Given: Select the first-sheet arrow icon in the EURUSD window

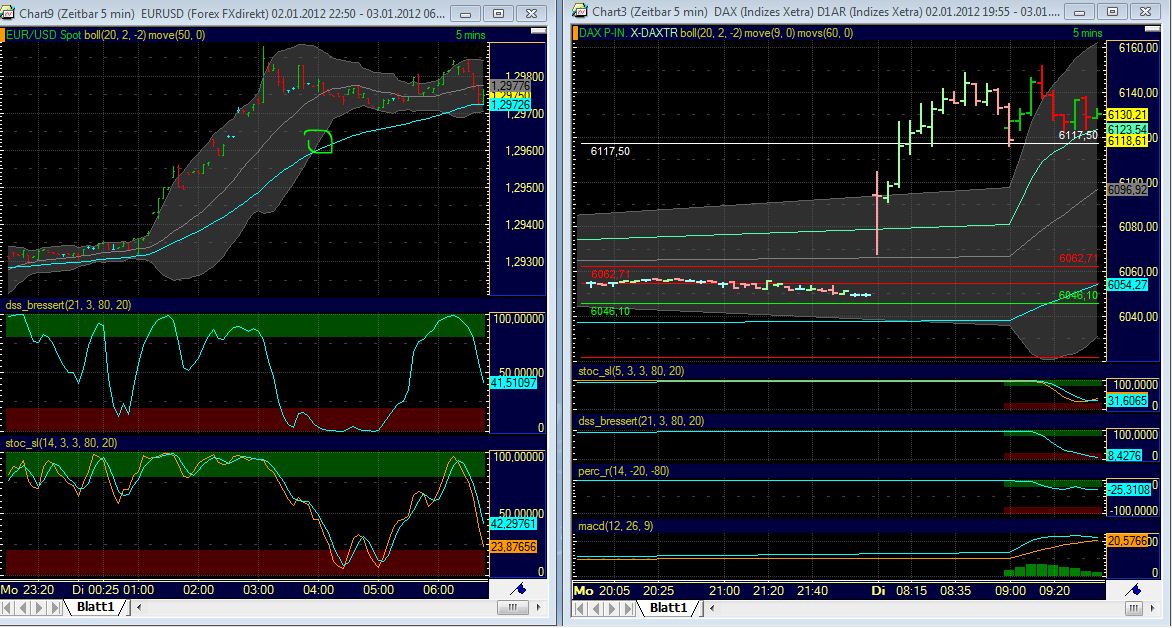Looking at the screenshot, I should pyautogui.click(x=6, y=609).
